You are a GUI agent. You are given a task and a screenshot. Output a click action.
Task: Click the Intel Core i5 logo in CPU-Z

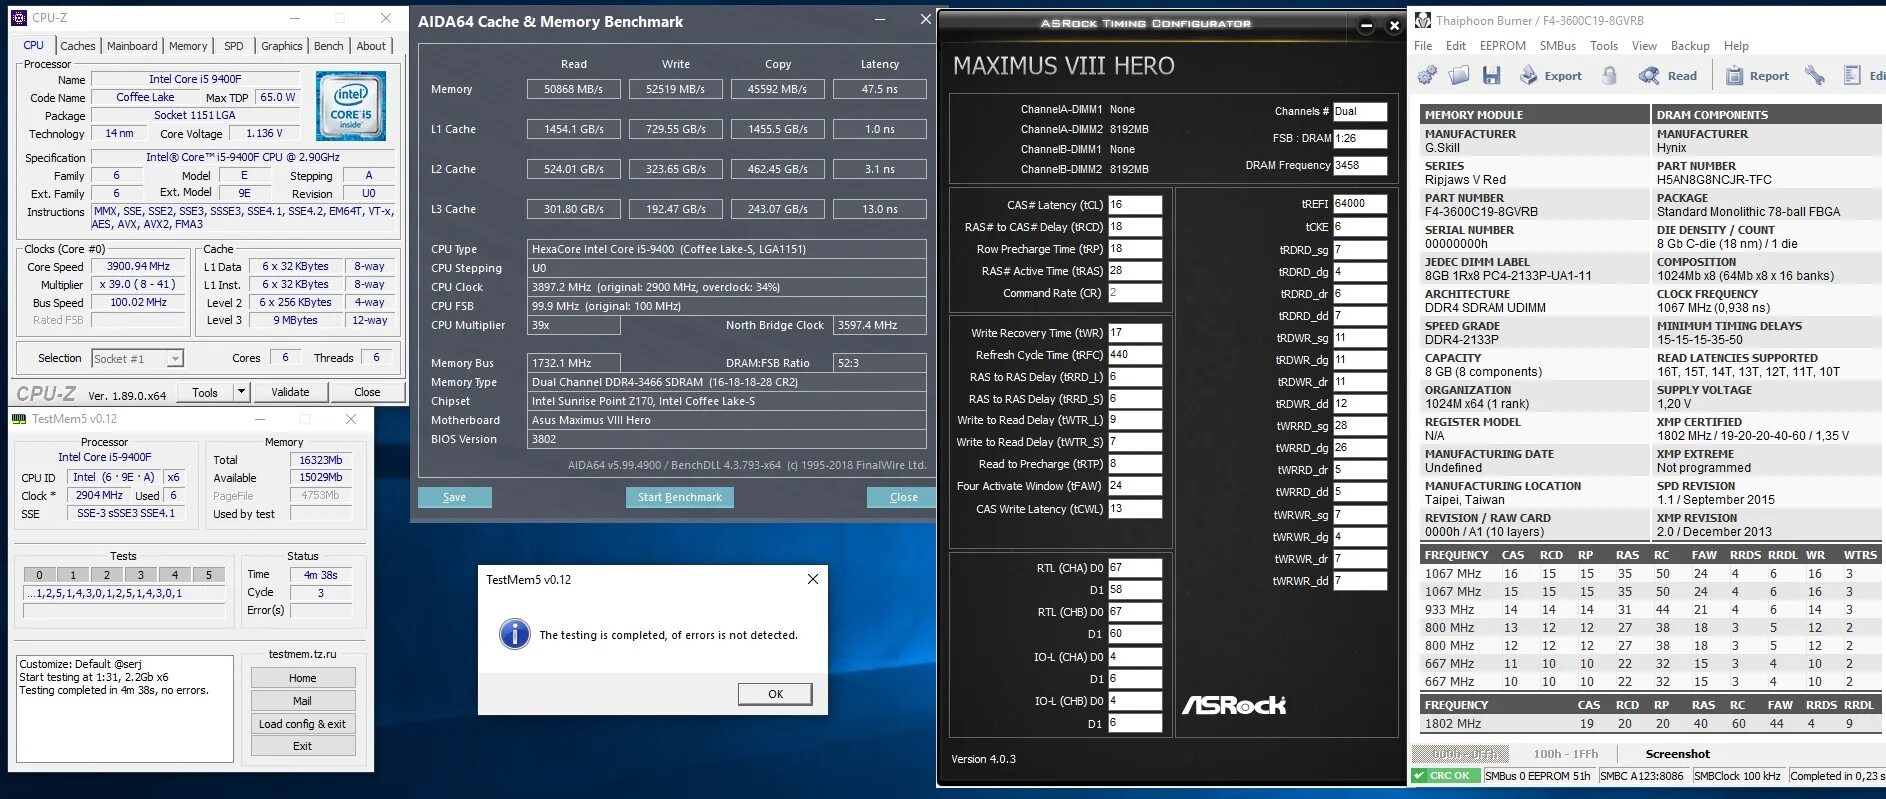(351, 106)
